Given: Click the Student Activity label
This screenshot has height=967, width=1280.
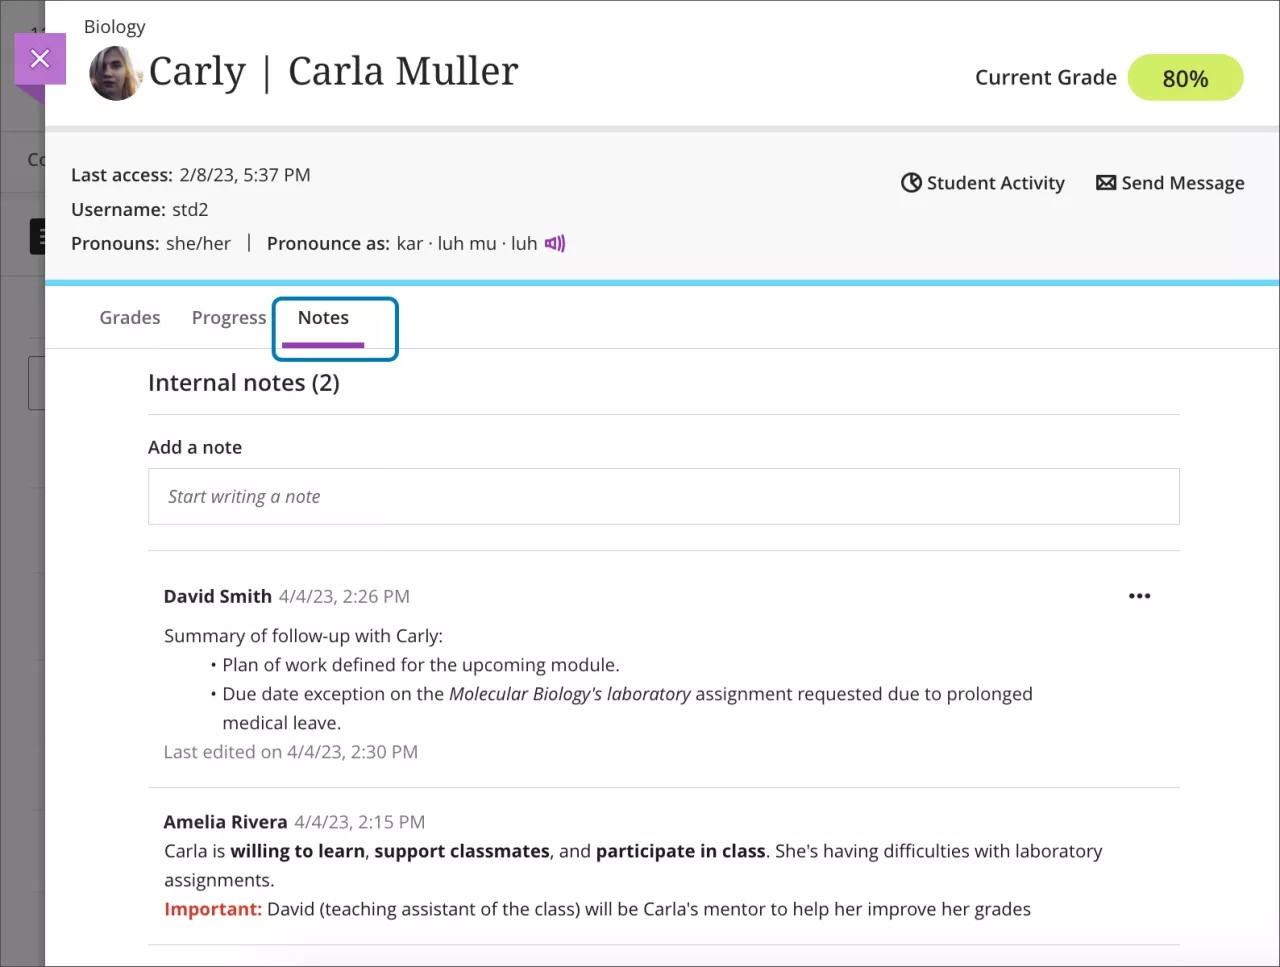Looking at the screenshot, I should [x=995, y=183].
